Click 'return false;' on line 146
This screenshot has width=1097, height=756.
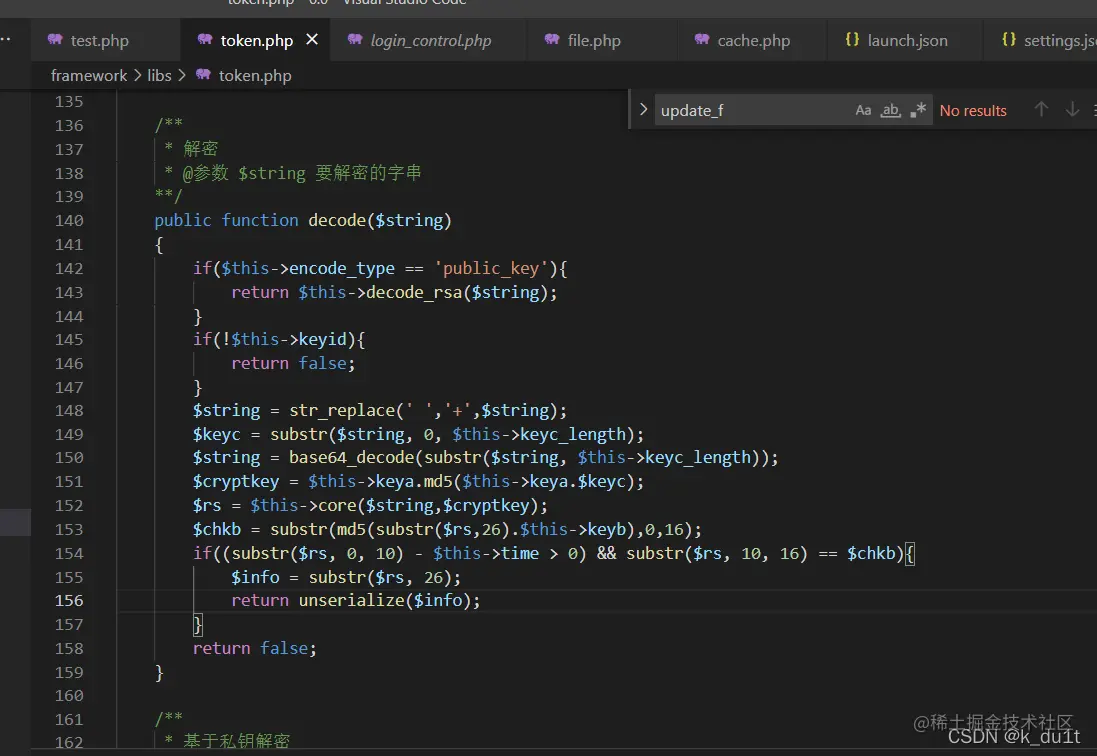[293, 363]
